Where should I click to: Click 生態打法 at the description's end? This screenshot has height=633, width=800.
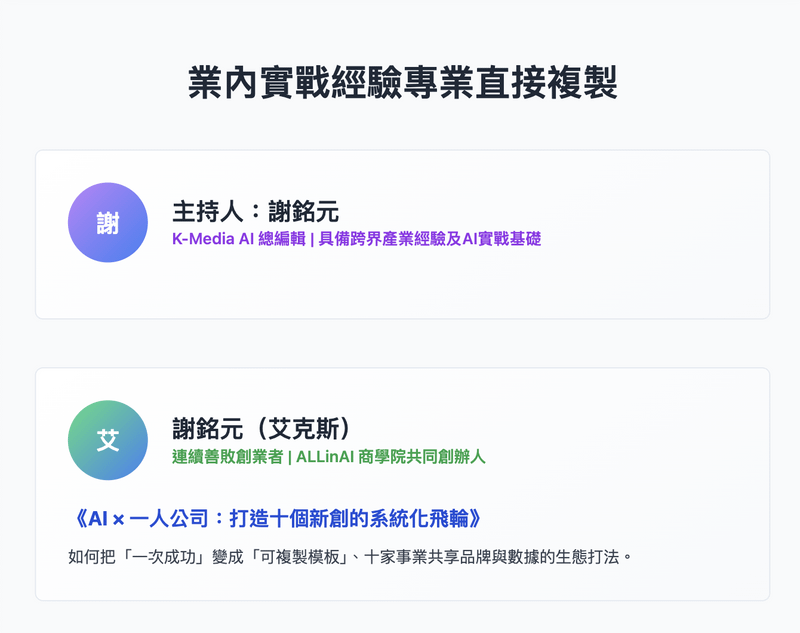[x=588, y=555]
